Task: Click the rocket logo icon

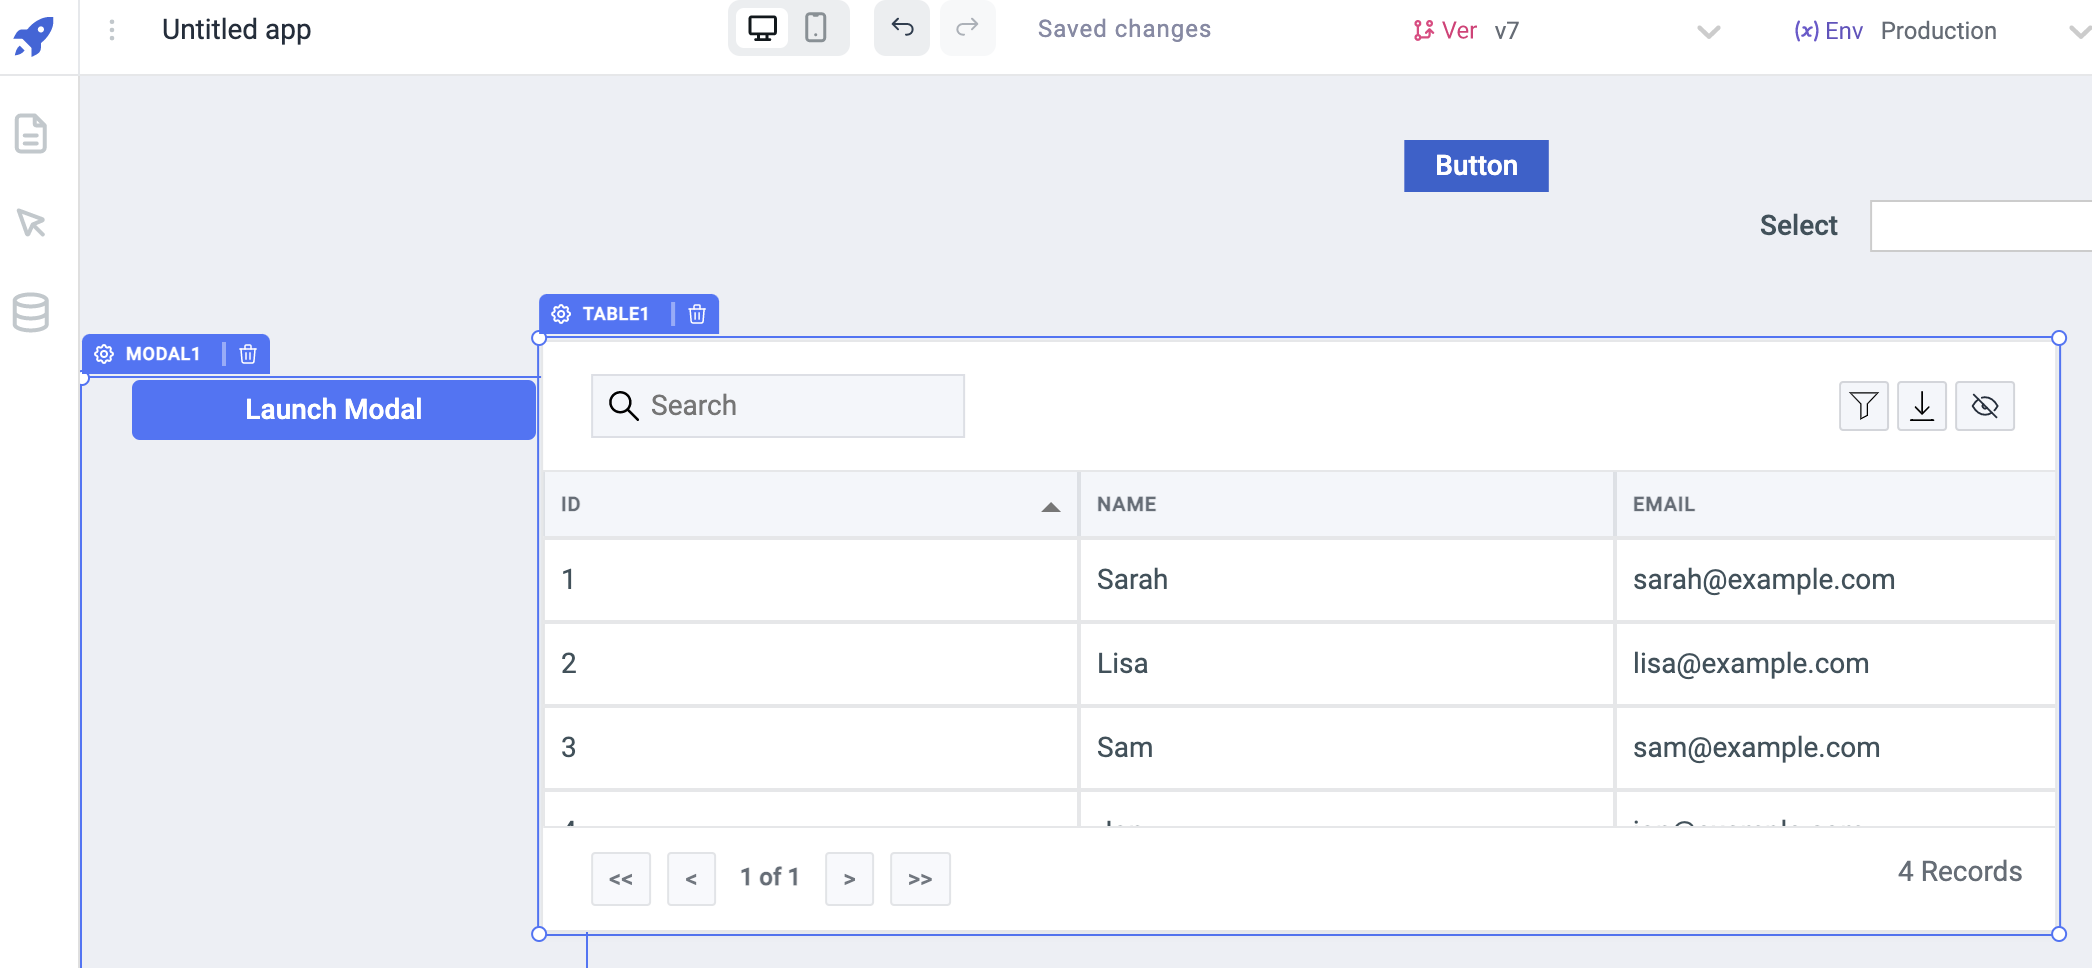Action: point(34,37)
